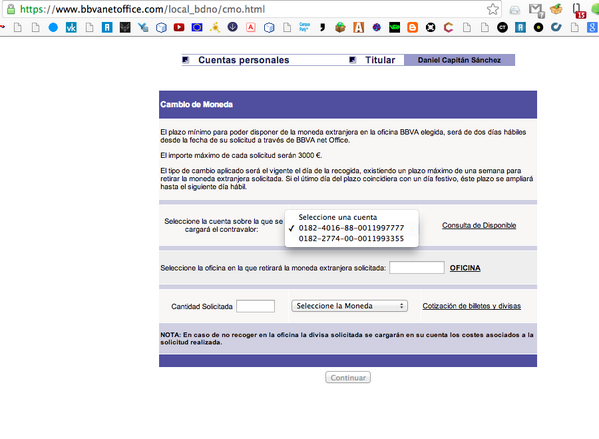Open the maroon letter C bookmark

point(448,27)
